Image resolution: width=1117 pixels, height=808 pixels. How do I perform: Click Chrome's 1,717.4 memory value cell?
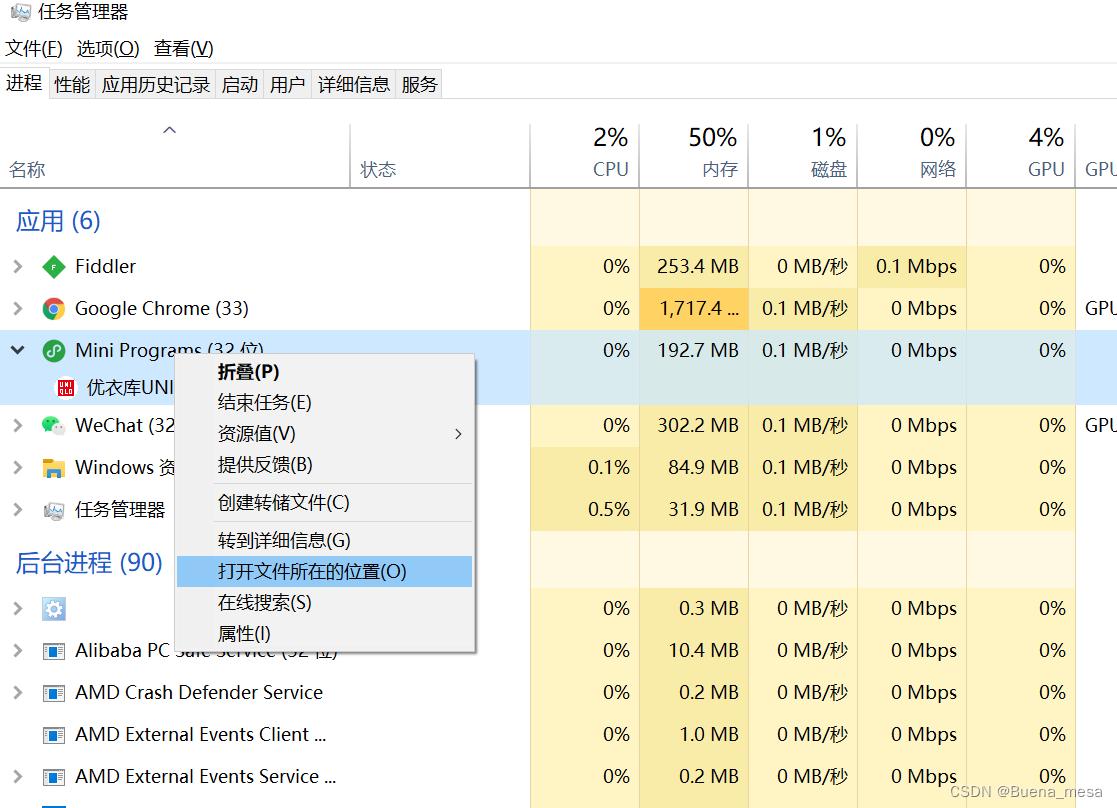click(x=694, y=309)
